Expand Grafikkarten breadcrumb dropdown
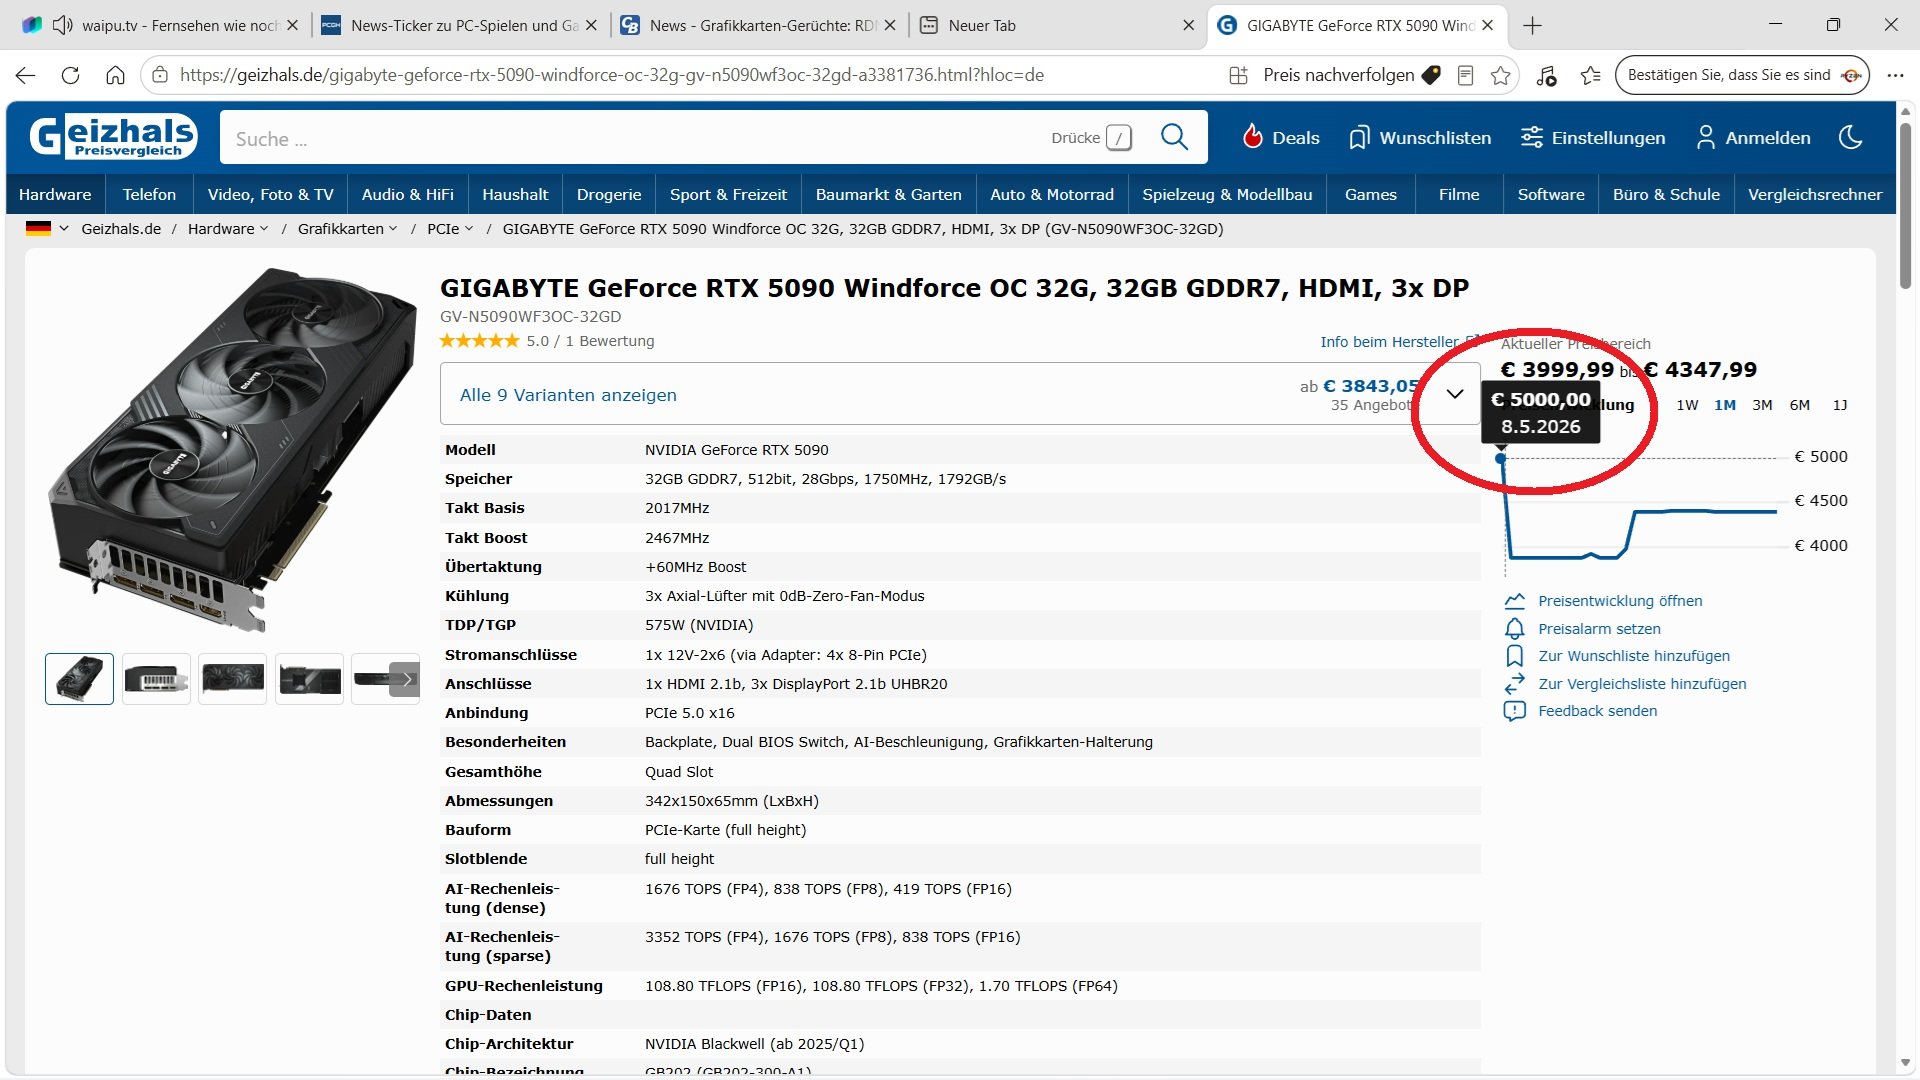The width and height of the screenshot is (1920, 1080). pyautogui.click(x=393, y=229)
